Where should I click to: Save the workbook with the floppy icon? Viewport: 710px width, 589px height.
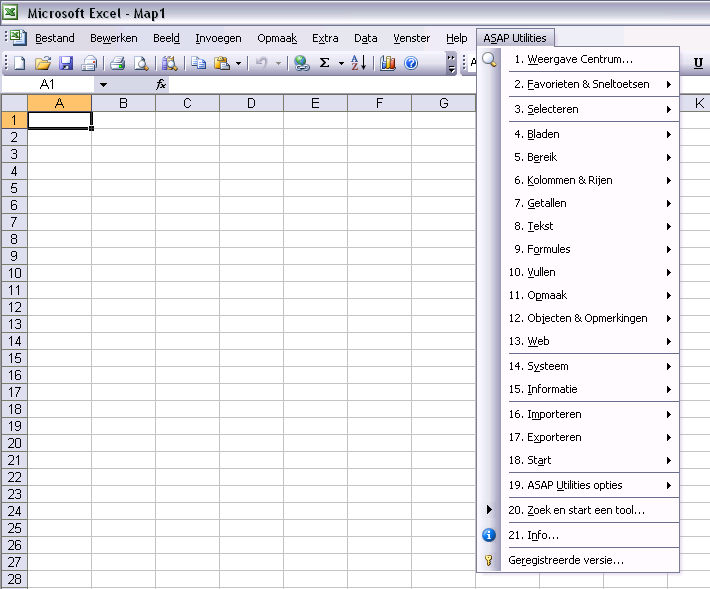(66, 63)
